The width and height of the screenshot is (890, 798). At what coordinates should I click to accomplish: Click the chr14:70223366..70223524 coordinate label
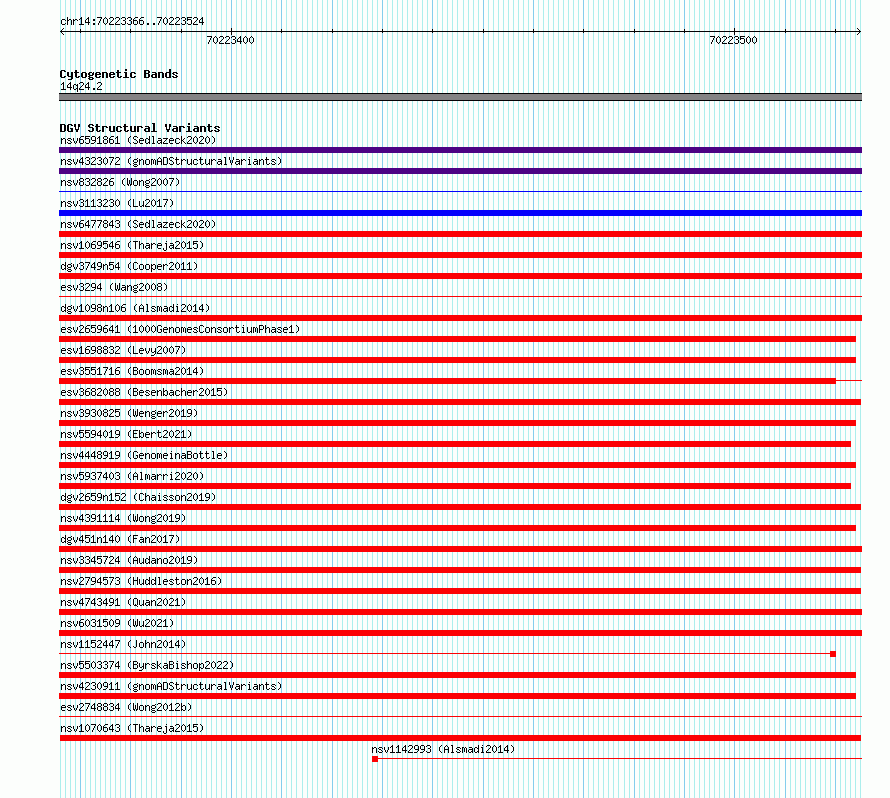[132, 21]
